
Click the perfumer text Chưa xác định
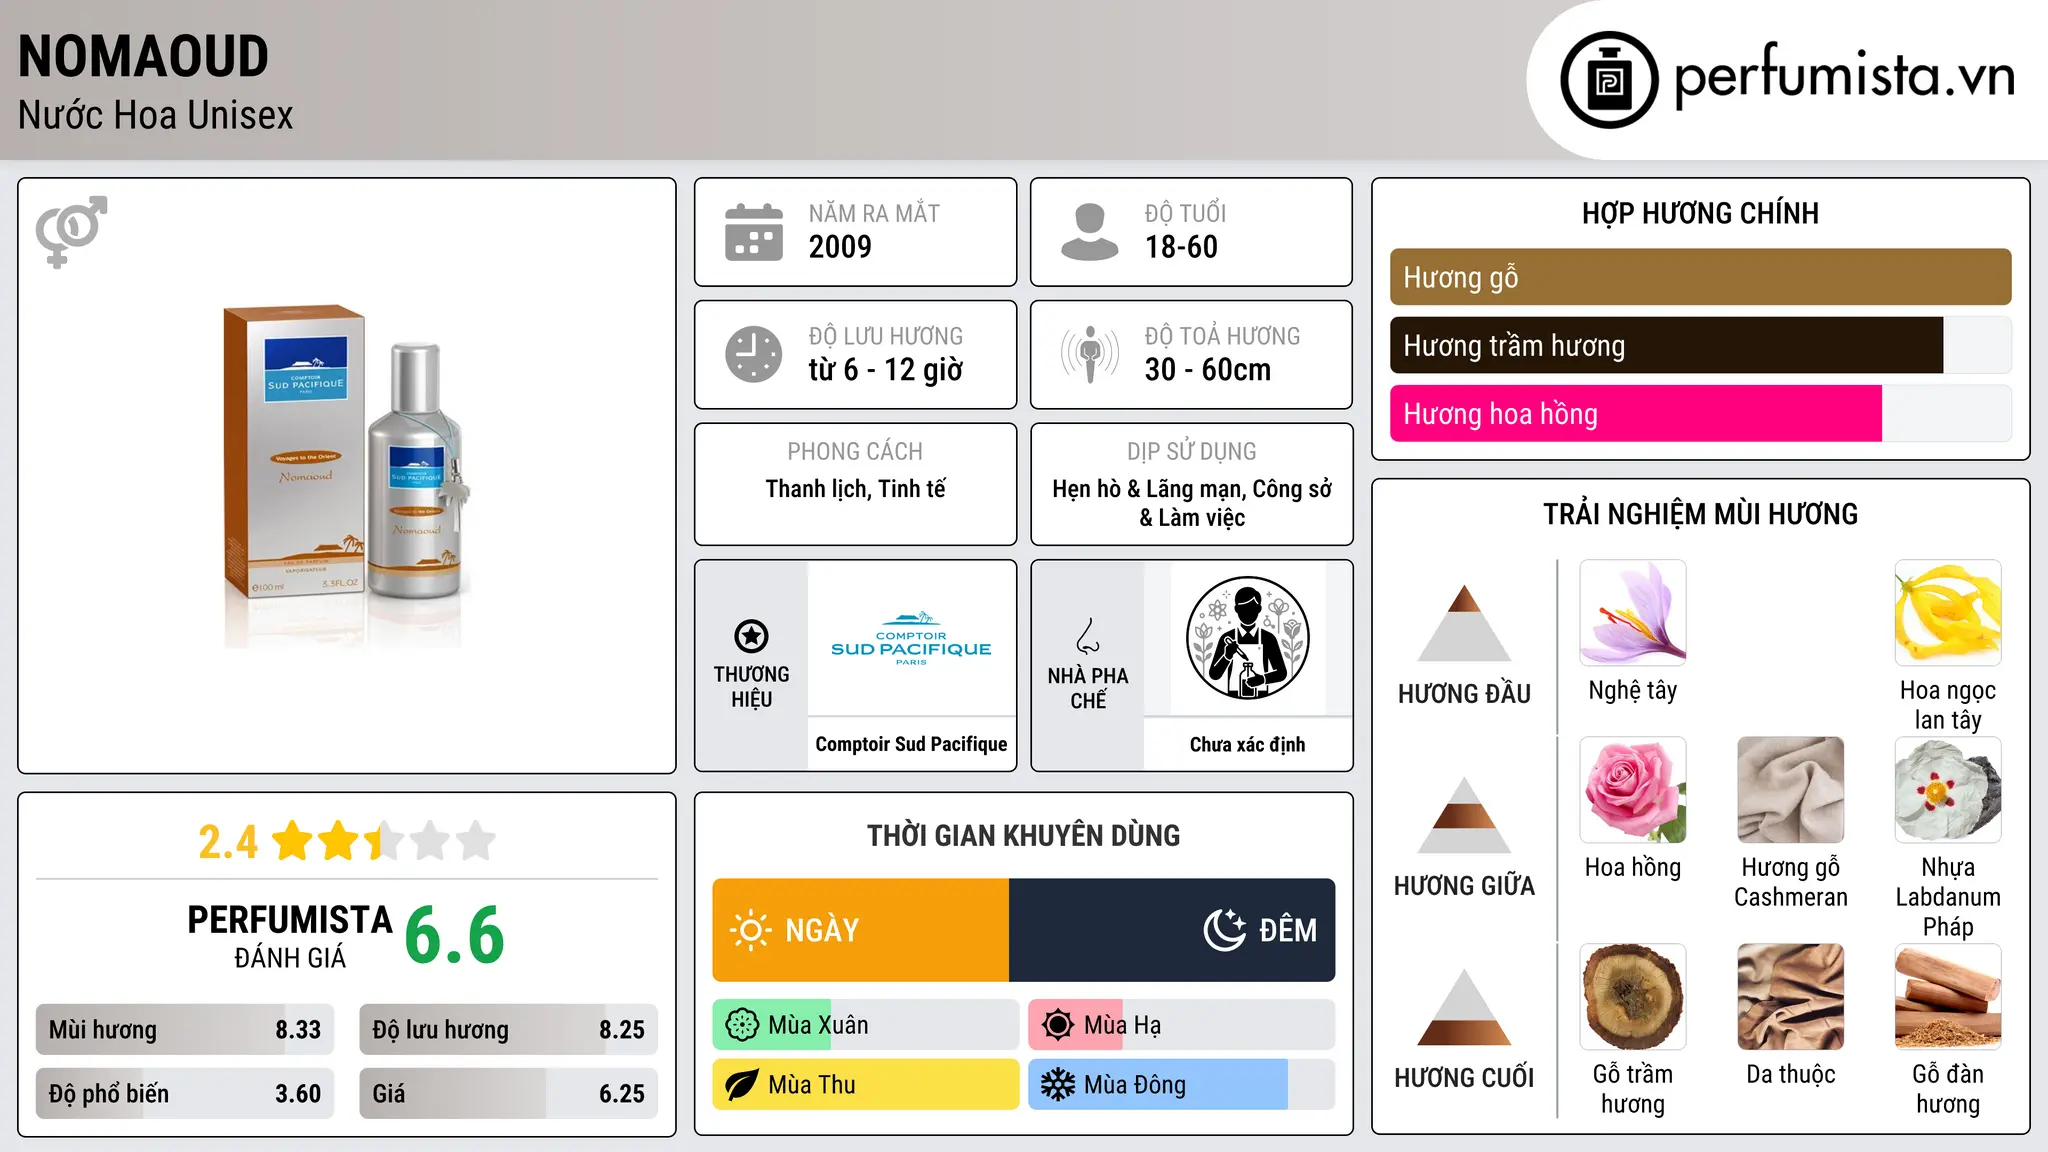coord(1247,744)
